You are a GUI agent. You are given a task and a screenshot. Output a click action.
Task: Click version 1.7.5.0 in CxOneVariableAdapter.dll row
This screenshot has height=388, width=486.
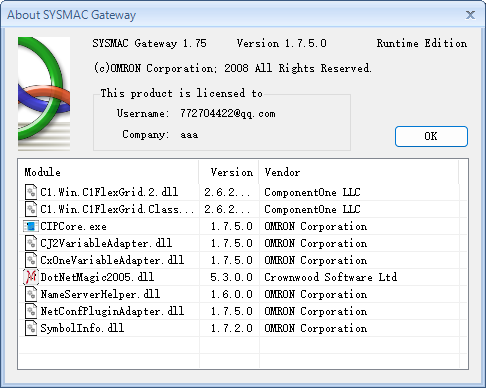(x=231, y=260)
